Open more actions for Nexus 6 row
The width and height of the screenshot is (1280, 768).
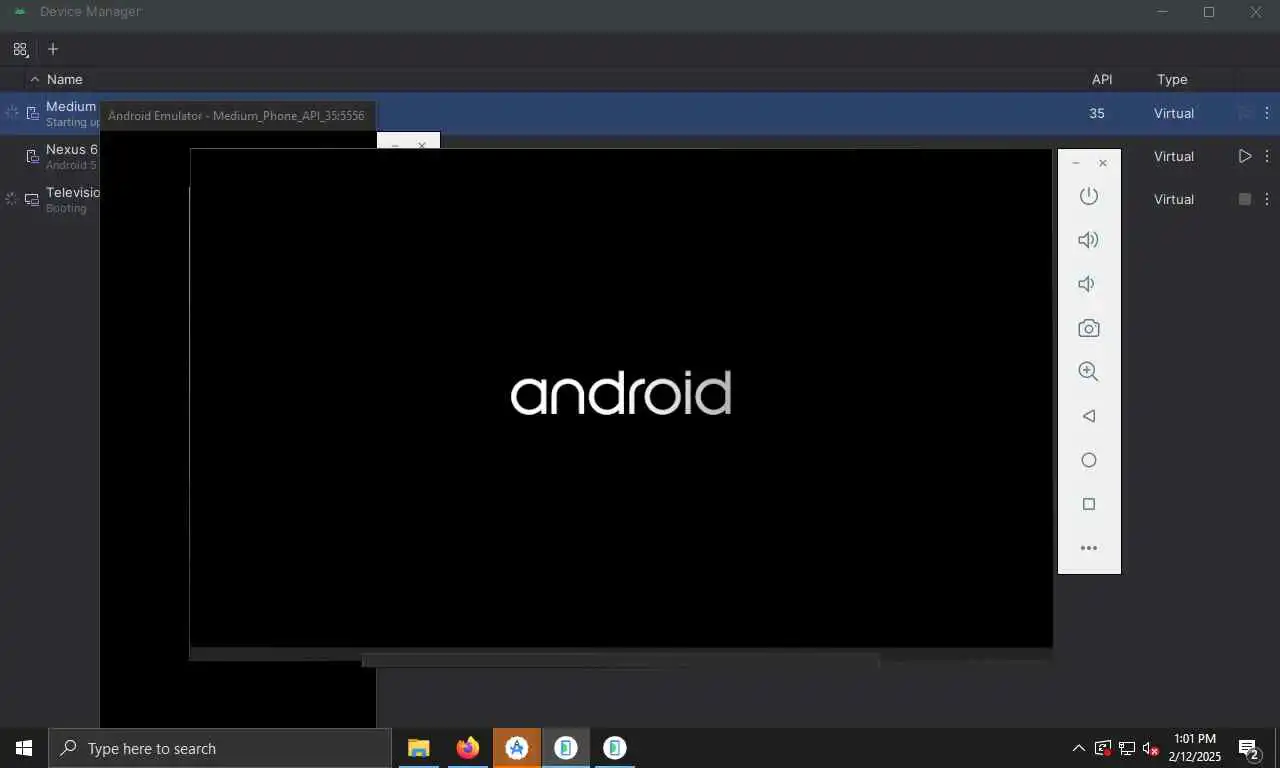click(x=1267, y=156)
